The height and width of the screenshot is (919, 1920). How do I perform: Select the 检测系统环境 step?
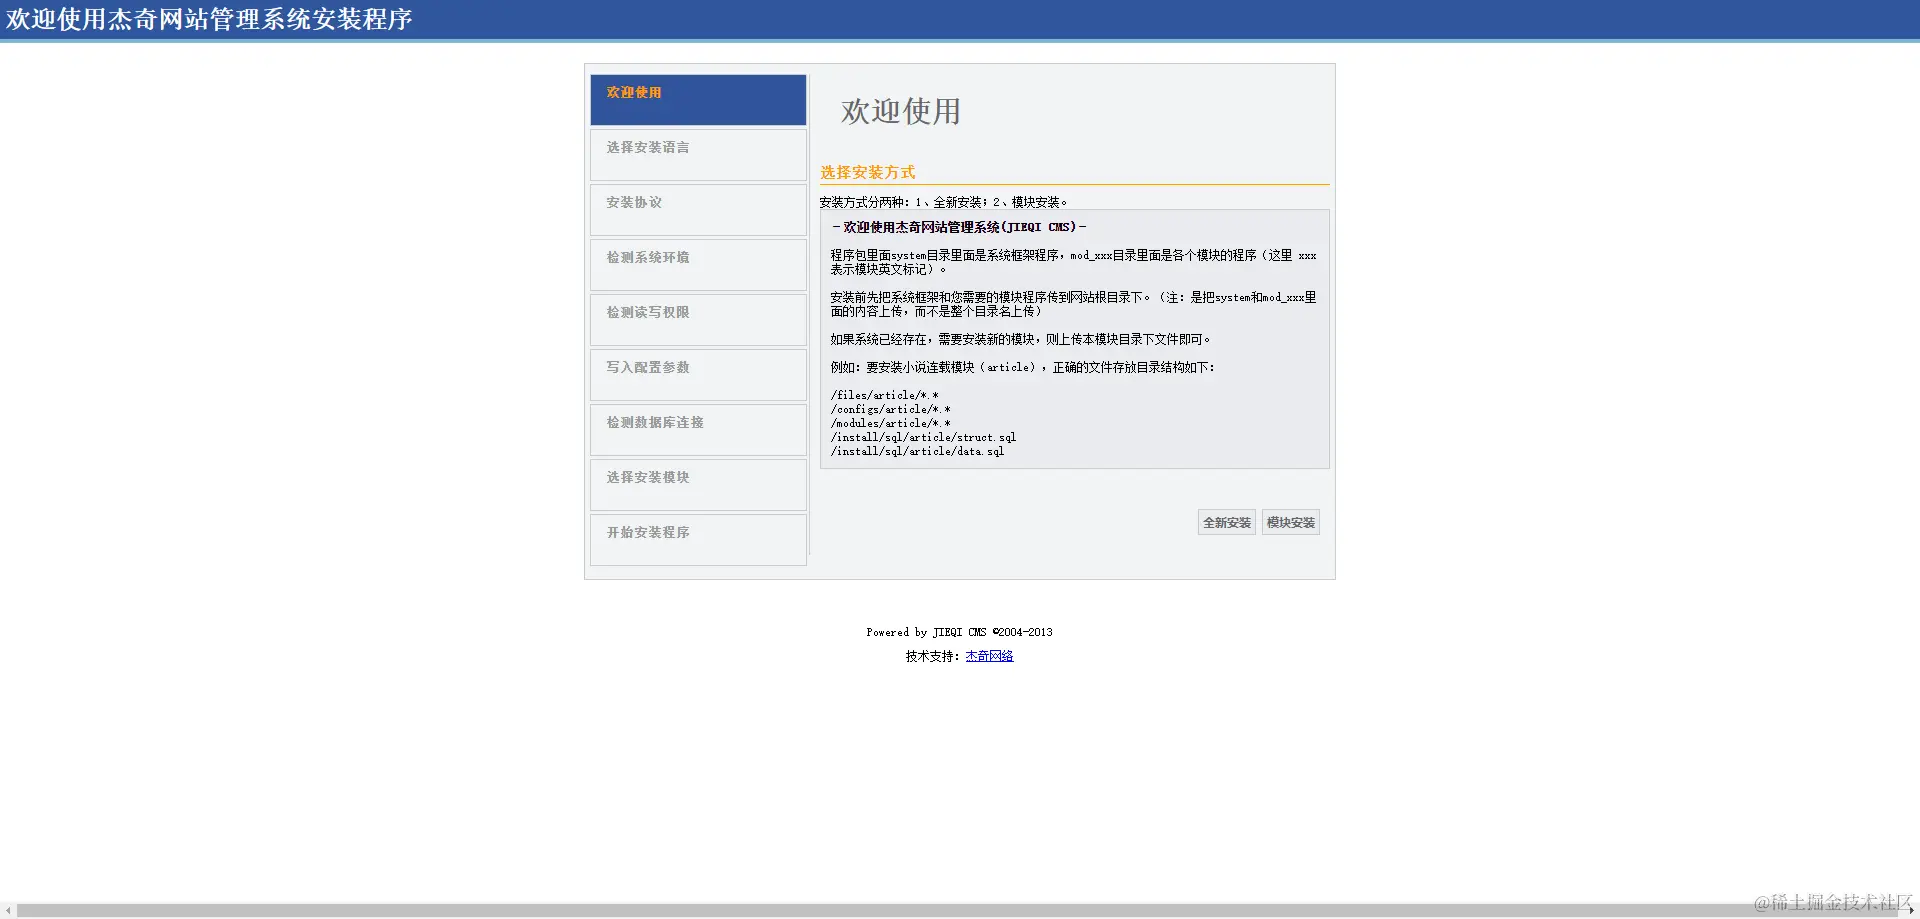pos(698,265)
